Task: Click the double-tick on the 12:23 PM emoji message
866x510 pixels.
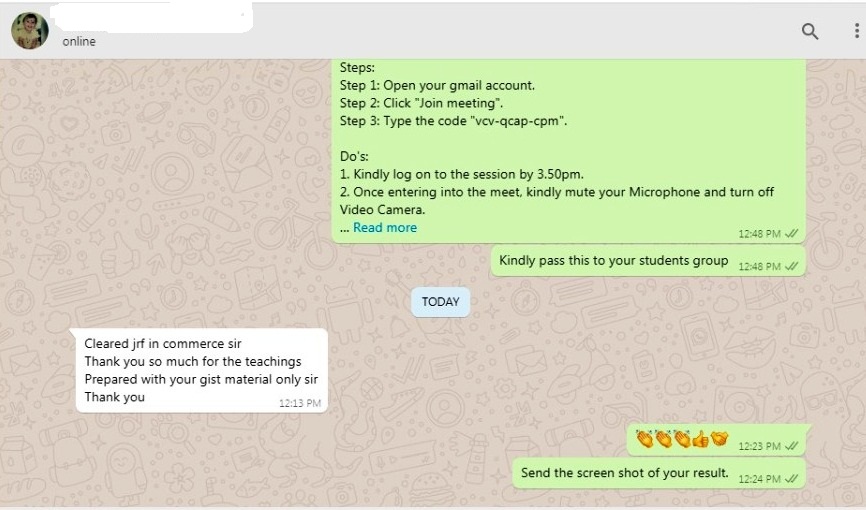Action: pos(791,446)
